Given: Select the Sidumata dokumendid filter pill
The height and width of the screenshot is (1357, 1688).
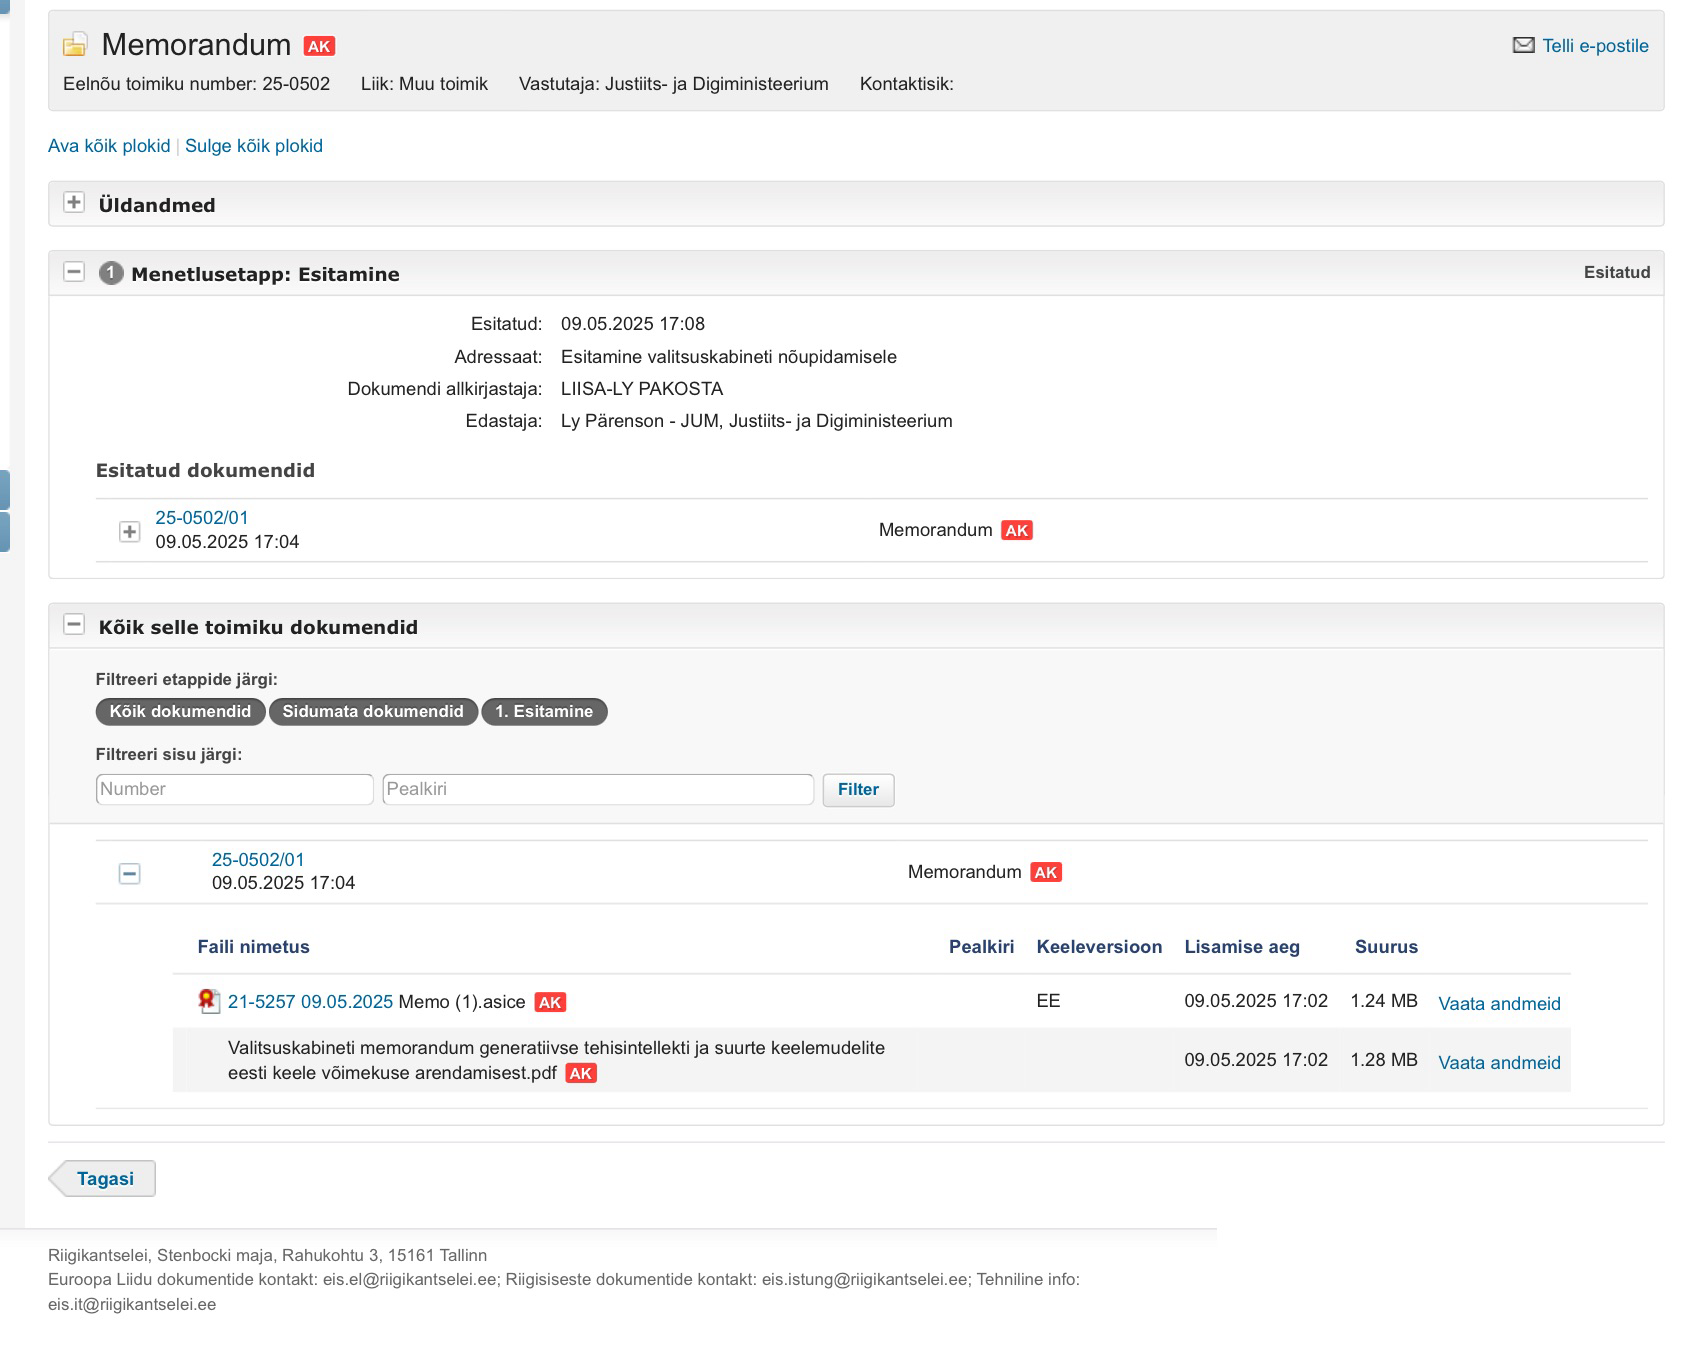Looking at the screenshot, I should point(373,711).
